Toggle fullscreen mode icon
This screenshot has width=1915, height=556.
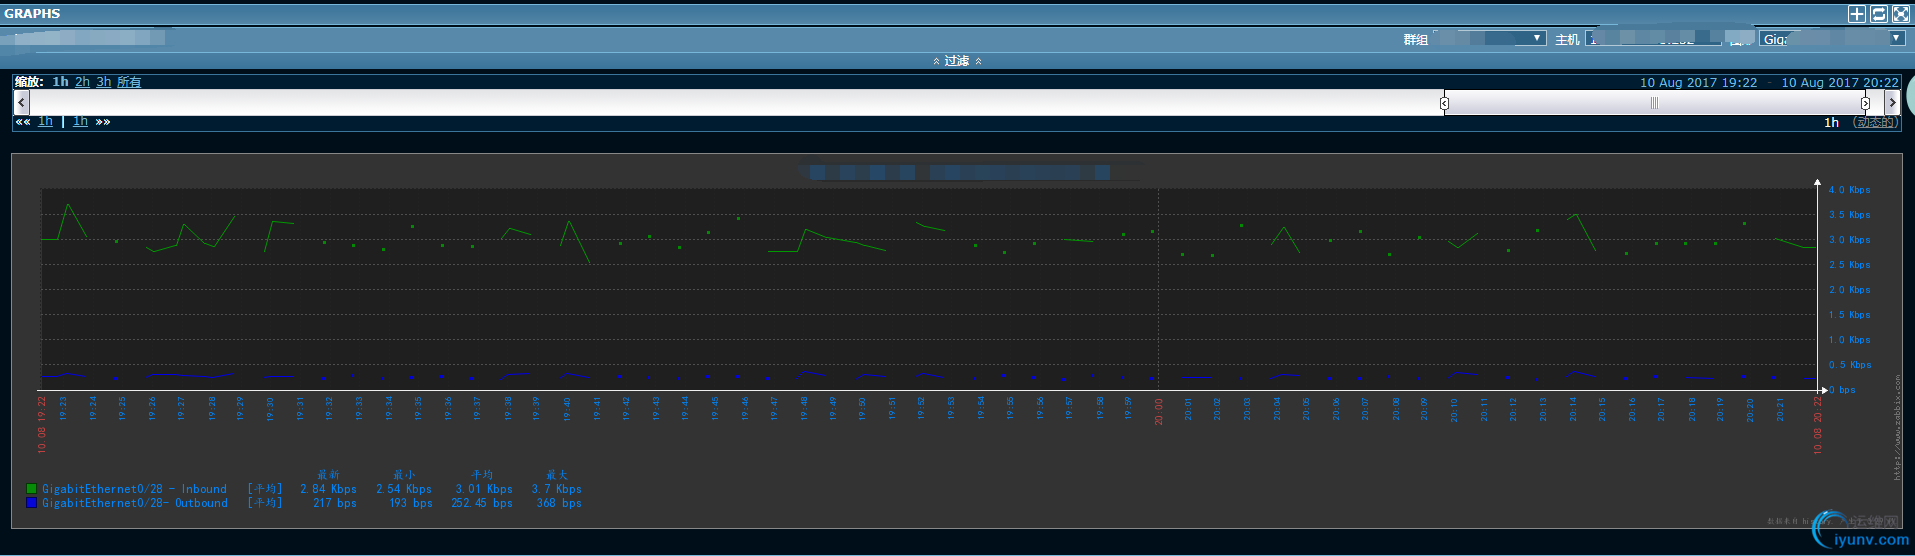(x=1900, y=14)
